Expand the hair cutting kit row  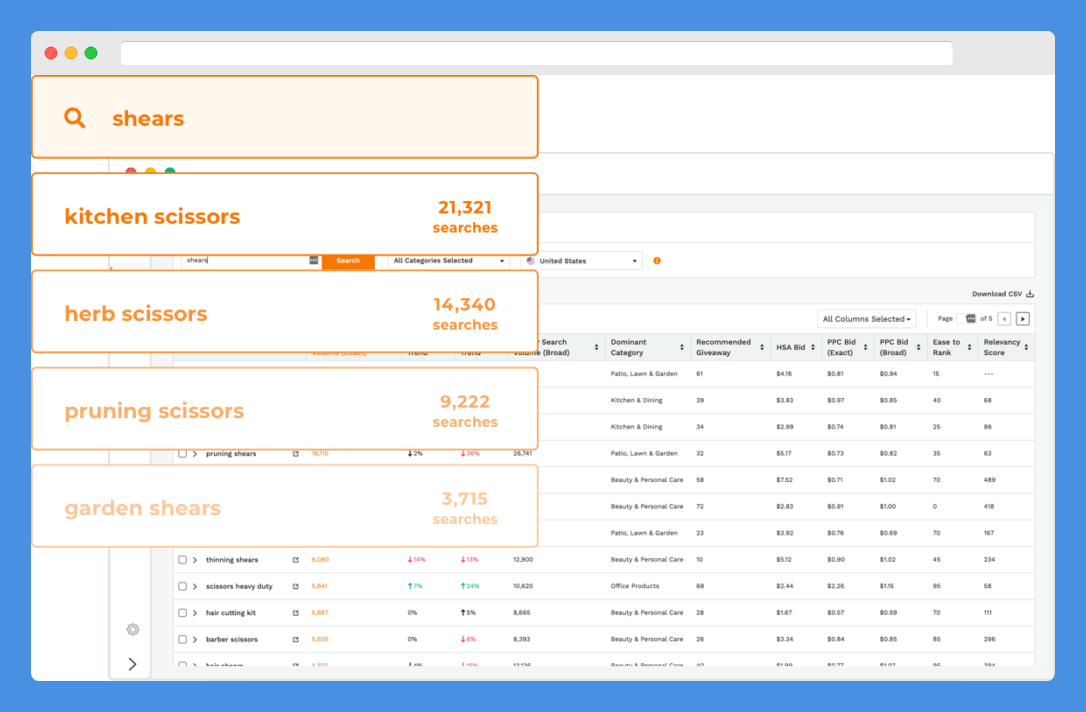tap(195, 613)
